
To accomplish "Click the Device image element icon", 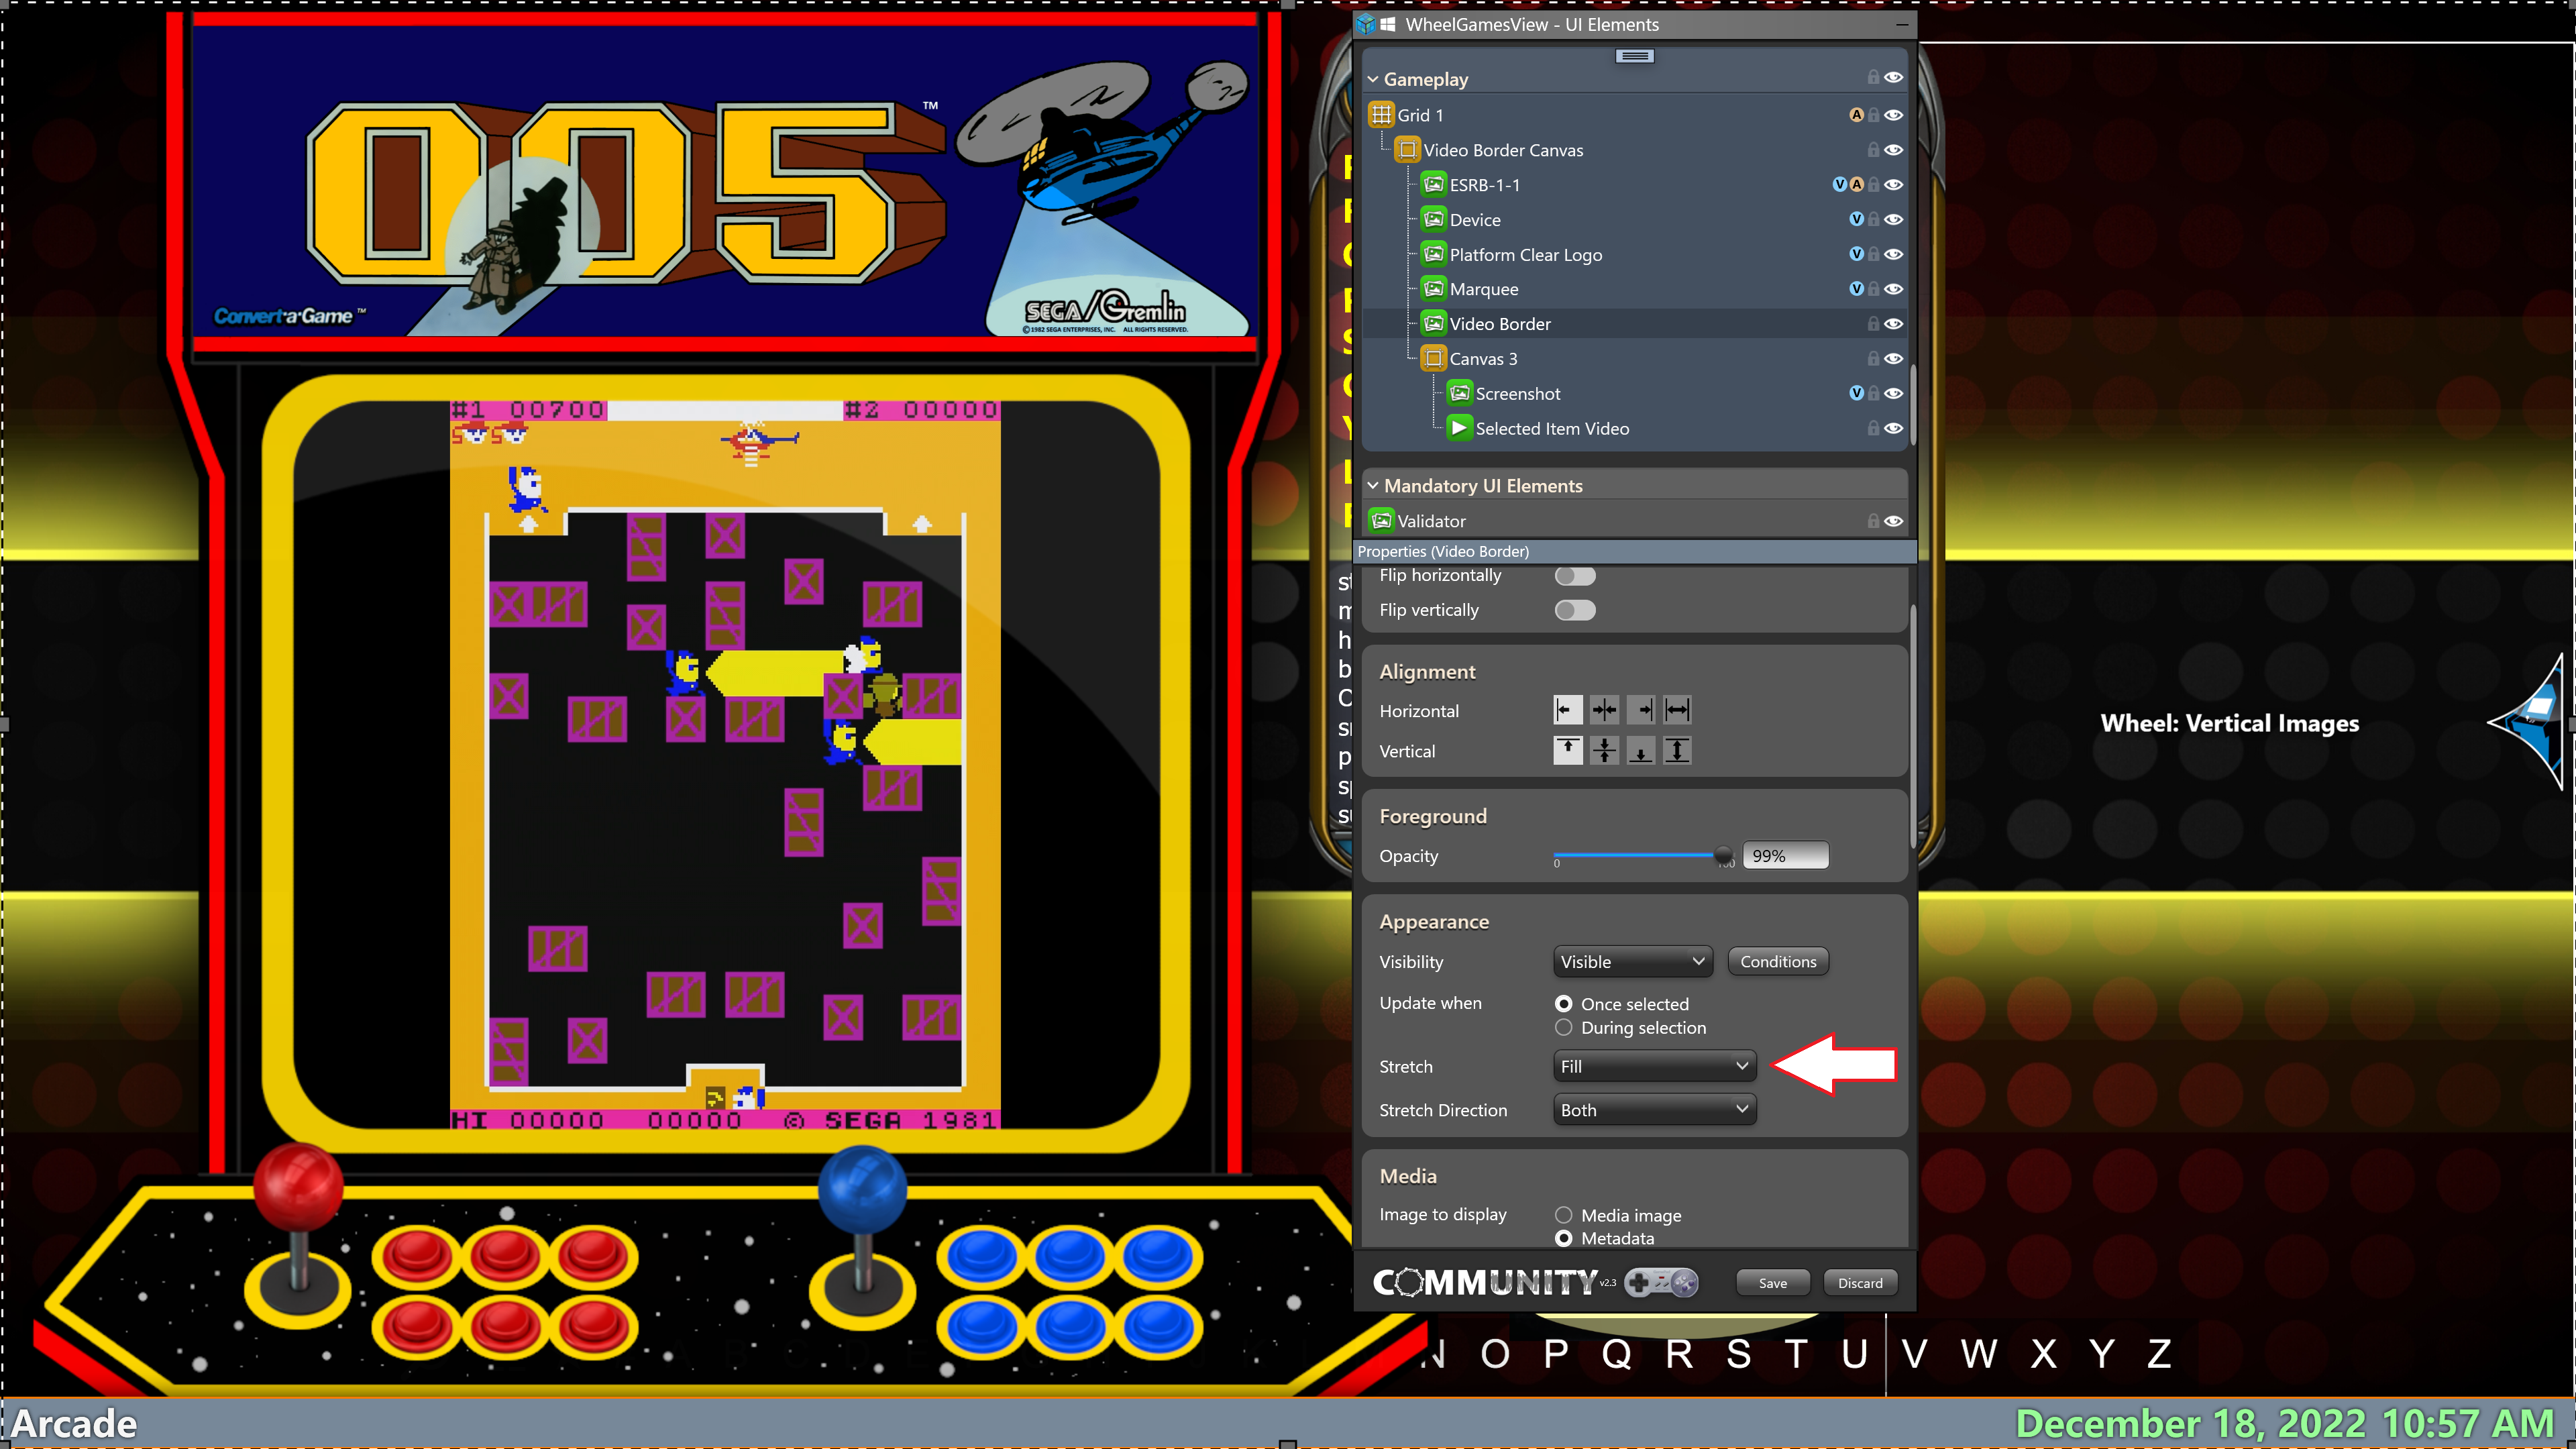I will [1433, 219].
